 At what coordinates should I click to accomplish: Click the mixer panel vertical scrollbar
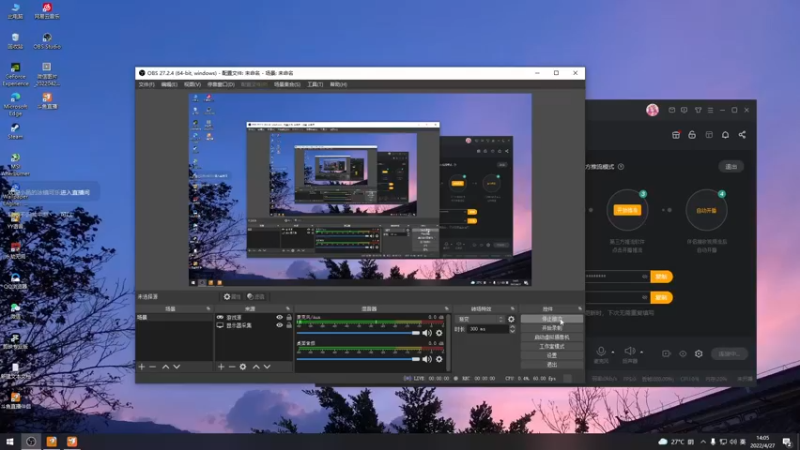[448, 342]
